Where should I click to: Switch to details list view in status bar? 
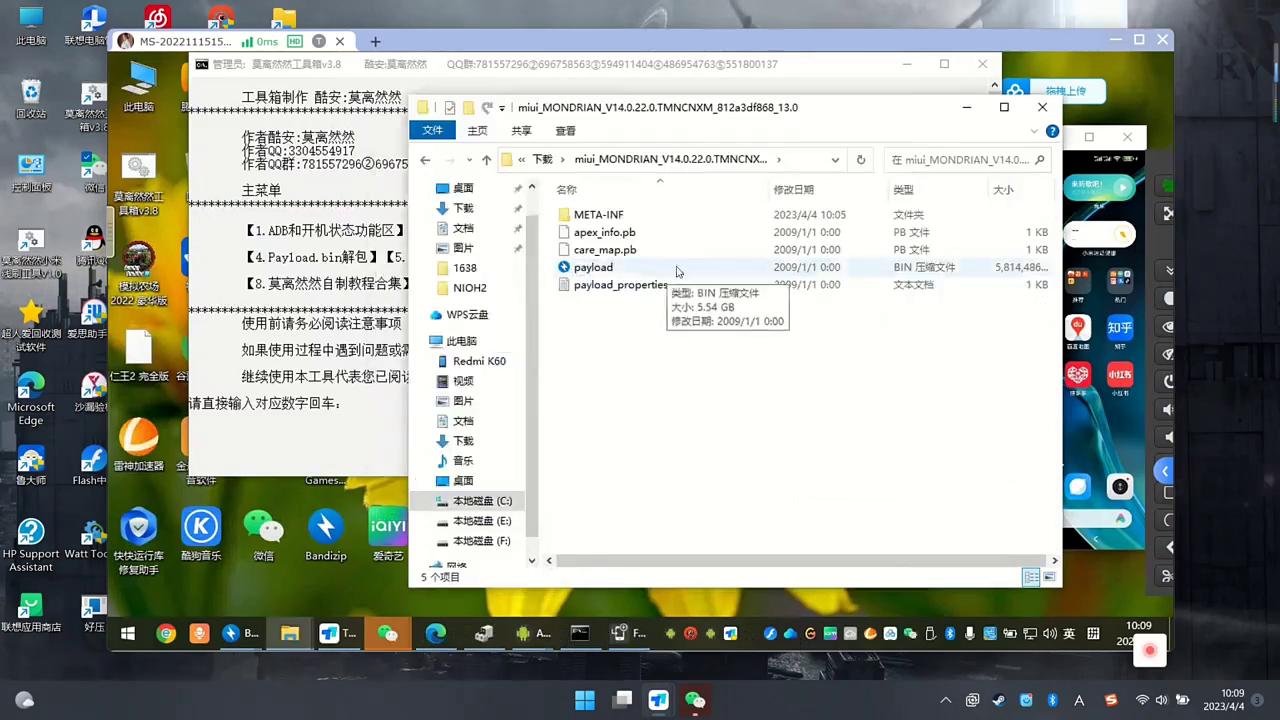[1031, 577]
